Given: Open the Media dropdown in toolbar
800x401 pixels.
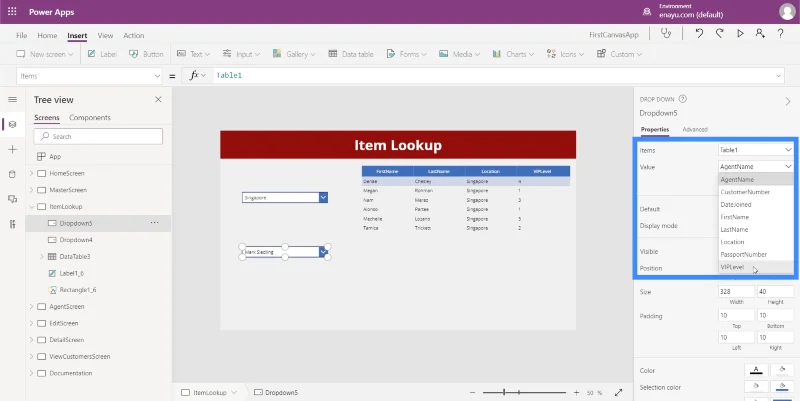Looking at the screenshot, I should [459, 54].
